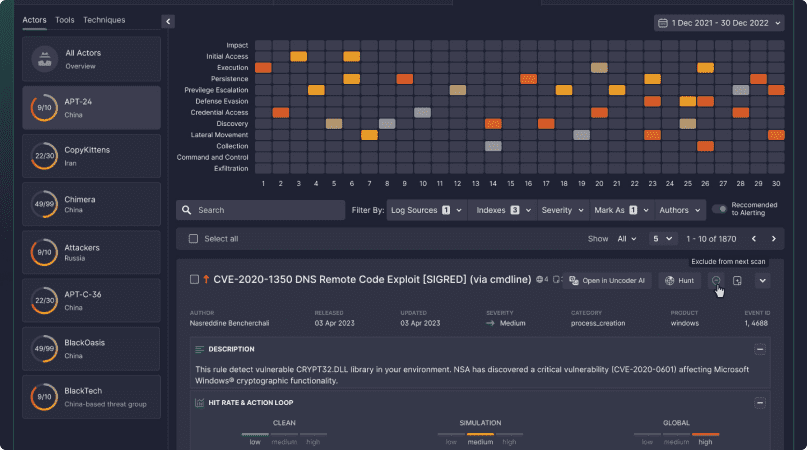The image size is (807, 450).
Task: Open the Severity filter dropdown
Action: [x=561, y=210]
